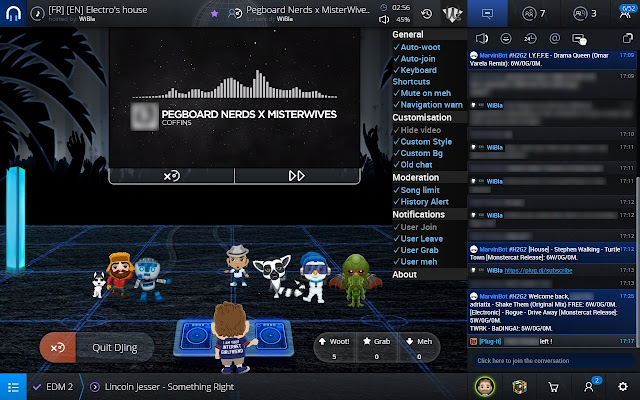
Task: Click the Meh vote button
Action: coord(419,348)
